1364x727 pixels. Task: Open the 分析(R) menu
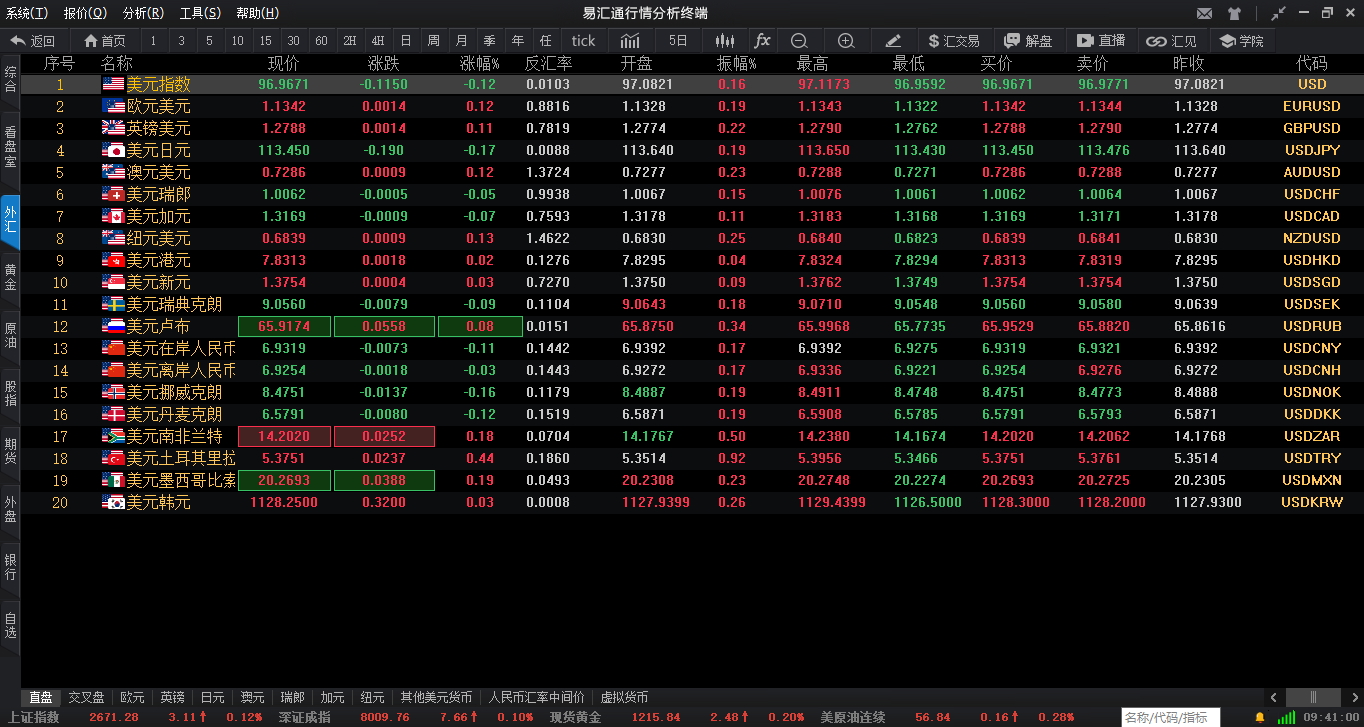143,13
